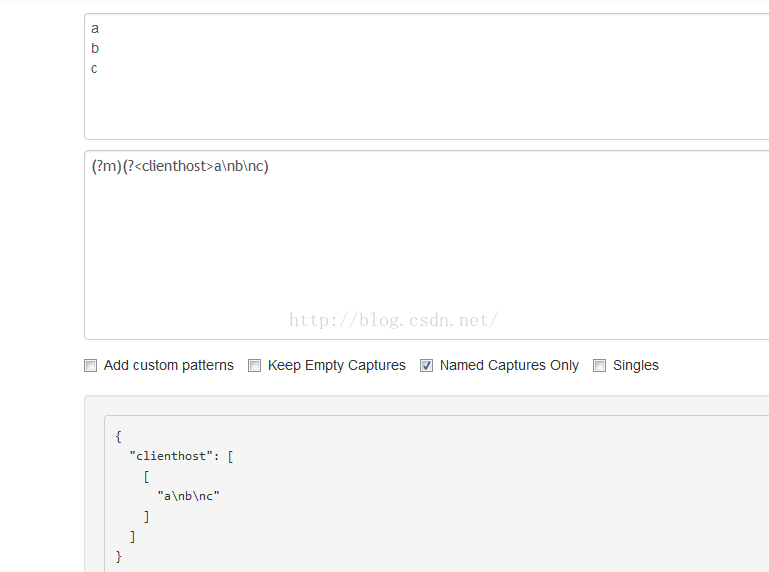The height and width of the screenshot is (572, 769).
Task: Click the 'Singles' label text
Action: point(636,365)
